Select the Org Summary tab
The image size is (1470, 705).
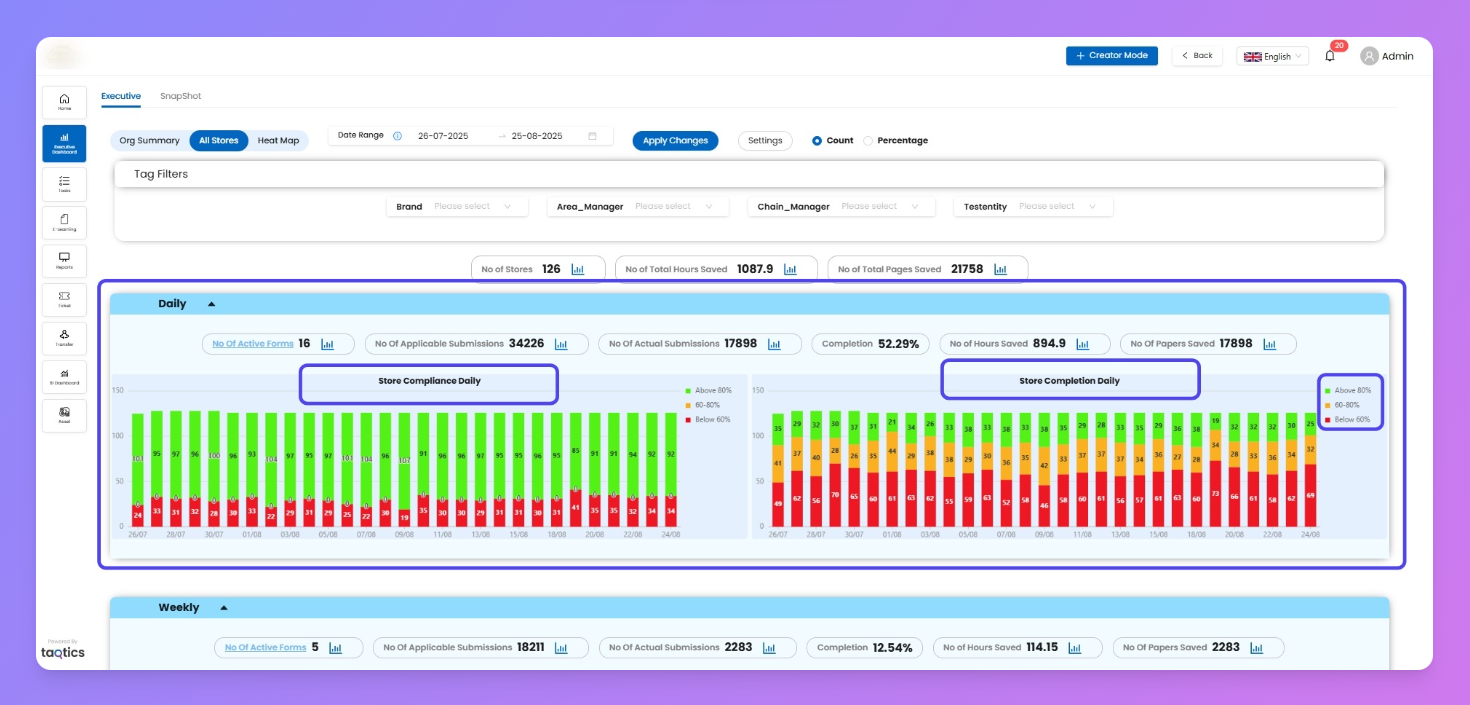coord(149,141)
